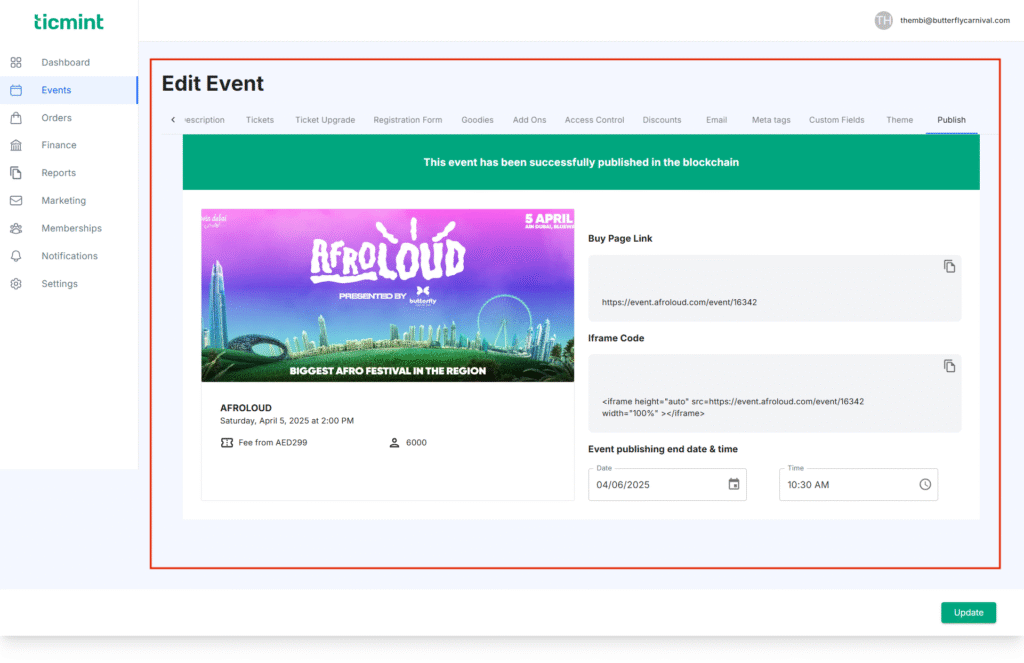
Task: Open Settings from the sidebar
Action: [x=59, y=283]
